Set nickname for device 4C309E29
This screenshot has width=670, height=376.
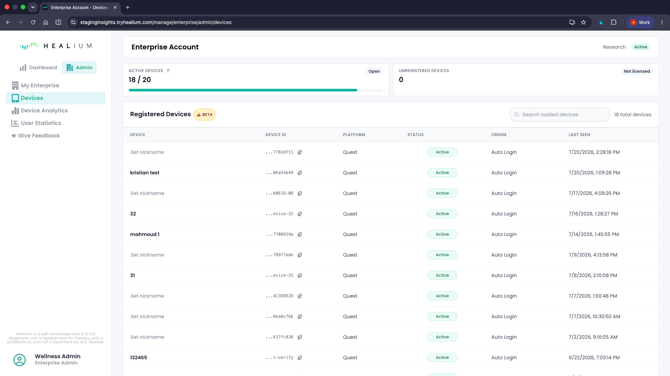tap(147, 296)
